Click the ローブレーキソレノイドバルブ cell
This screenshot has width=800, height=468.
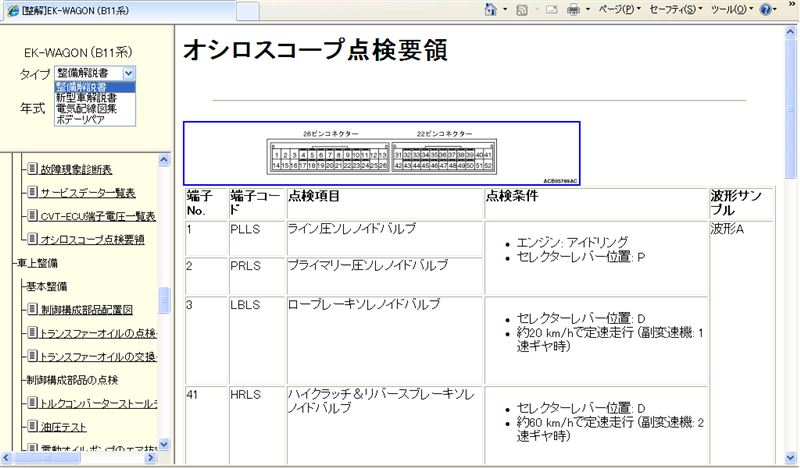pos(384,340)
